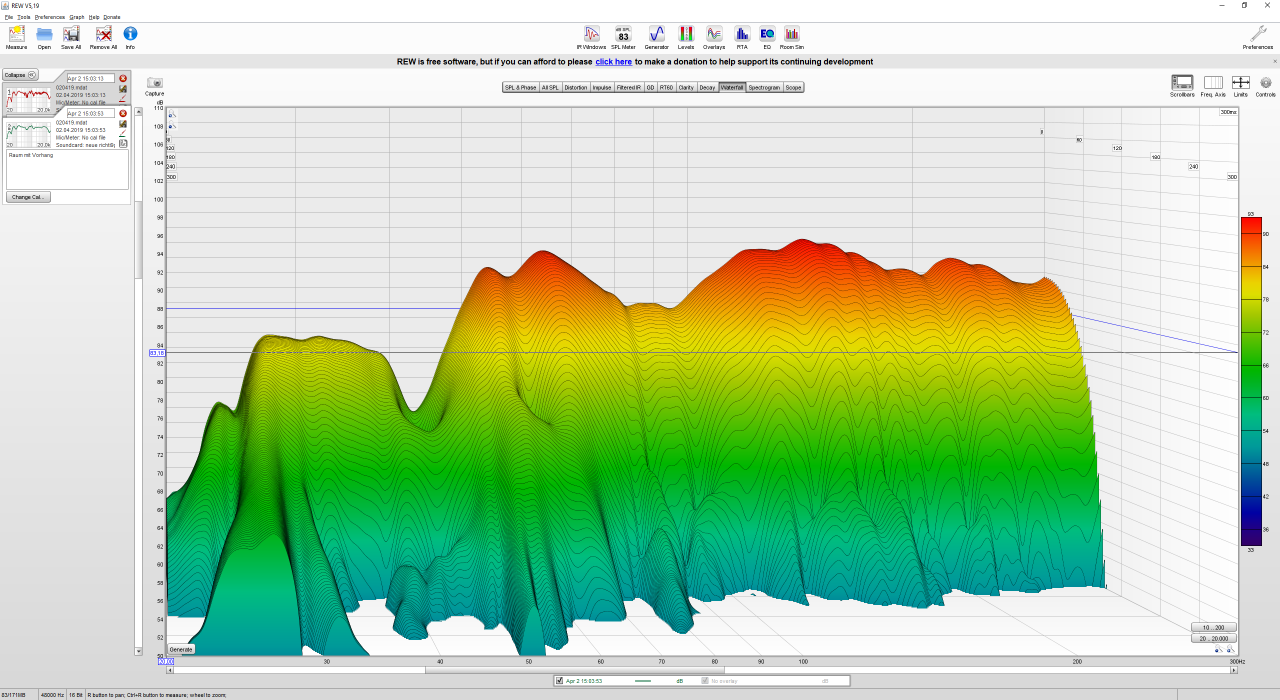Select the SPL & Phase graph tab
The height and width of the screenshot is (700, 1280).
coord(520,87)
